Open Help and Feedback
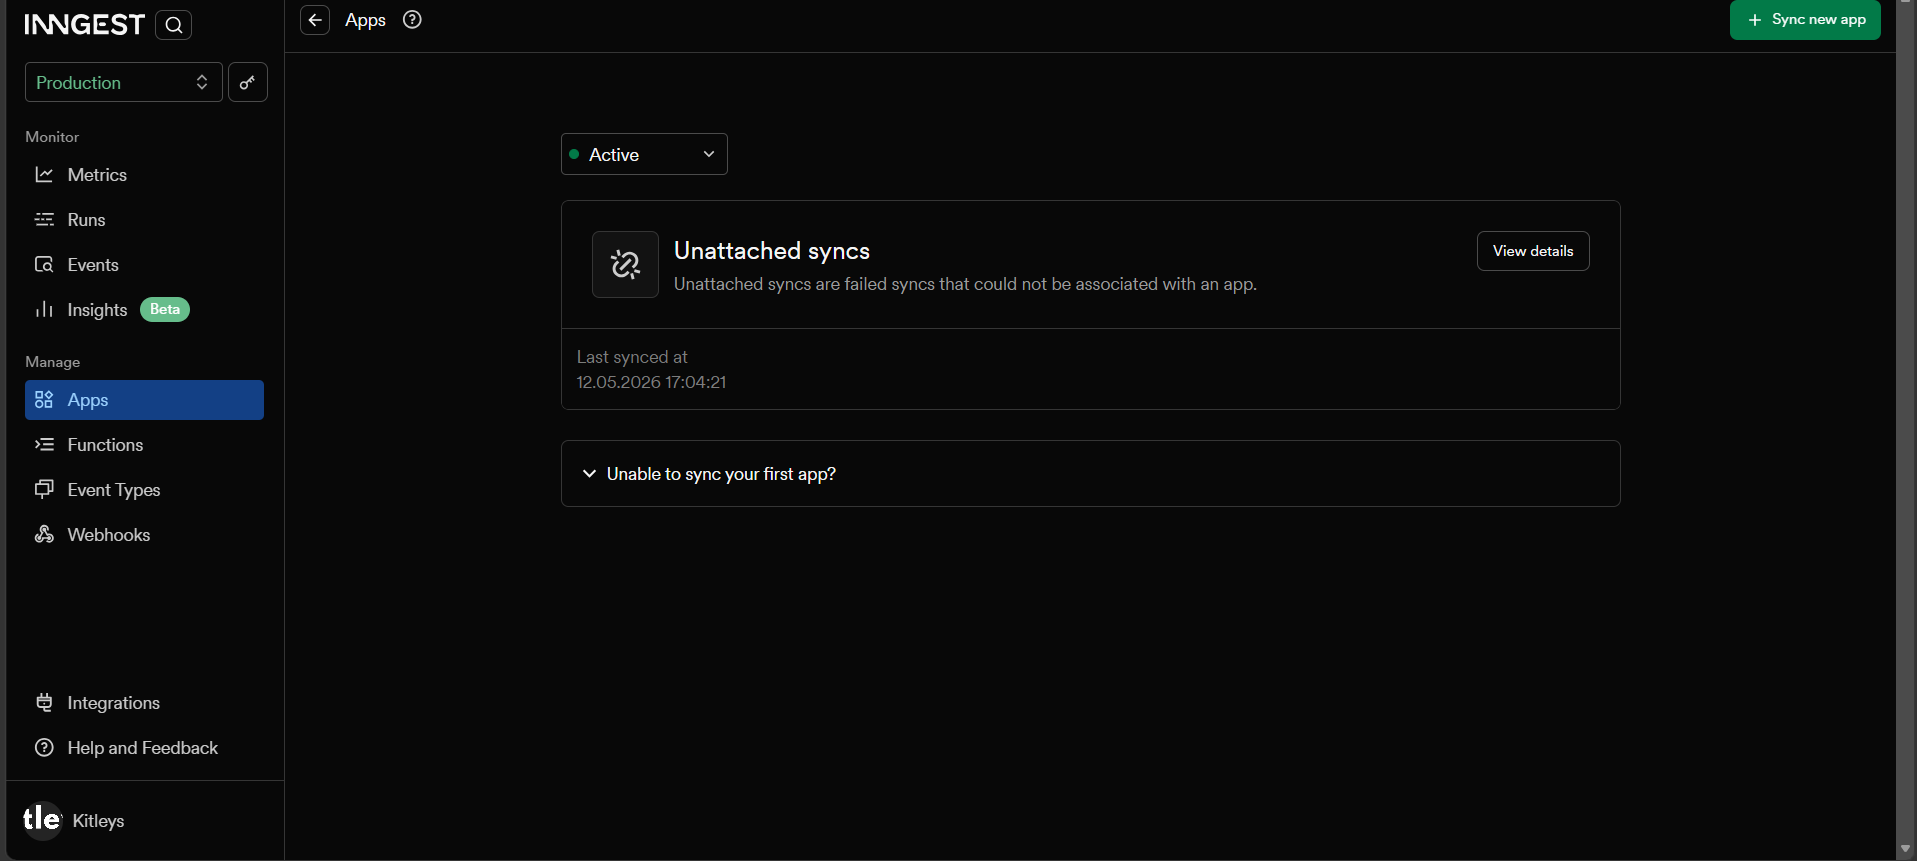 coord(144,748)
